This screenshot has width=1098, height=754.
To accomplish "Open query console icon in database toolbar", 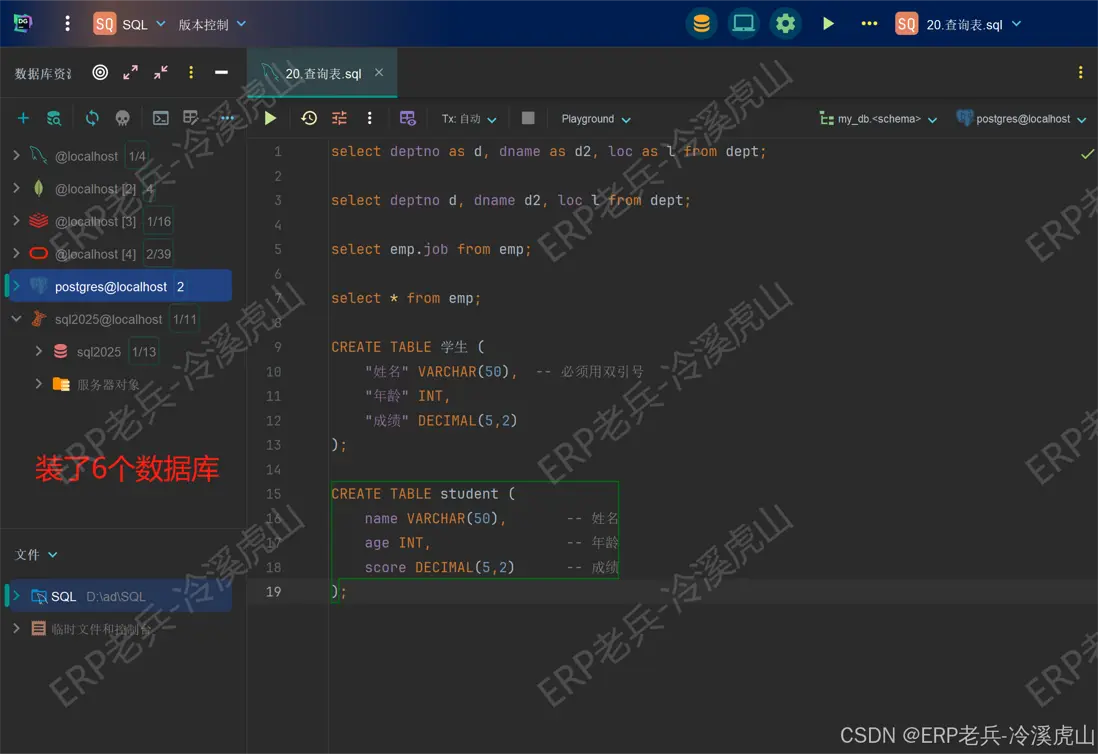I will click(160, 118).
